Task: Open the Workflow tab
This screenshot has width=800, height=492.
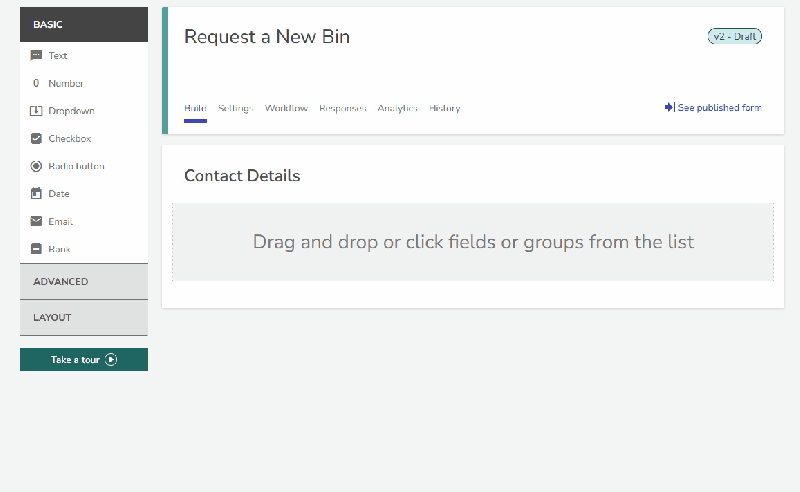Action: coord(286,108)
